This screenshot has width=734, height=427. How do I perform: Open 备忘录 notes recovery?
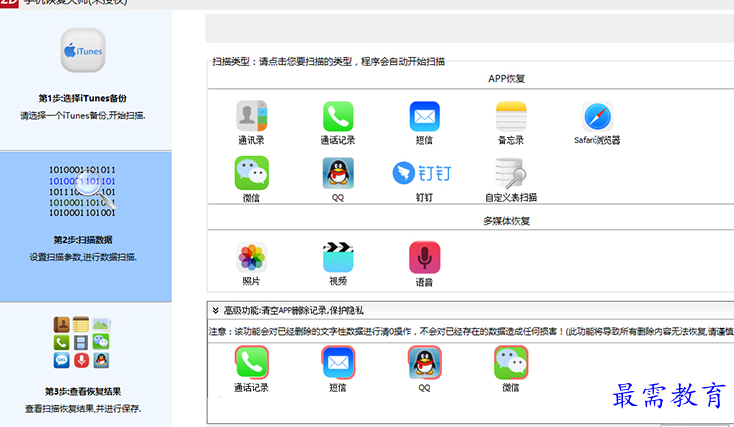pyautogui.click(x=511, y=116)
